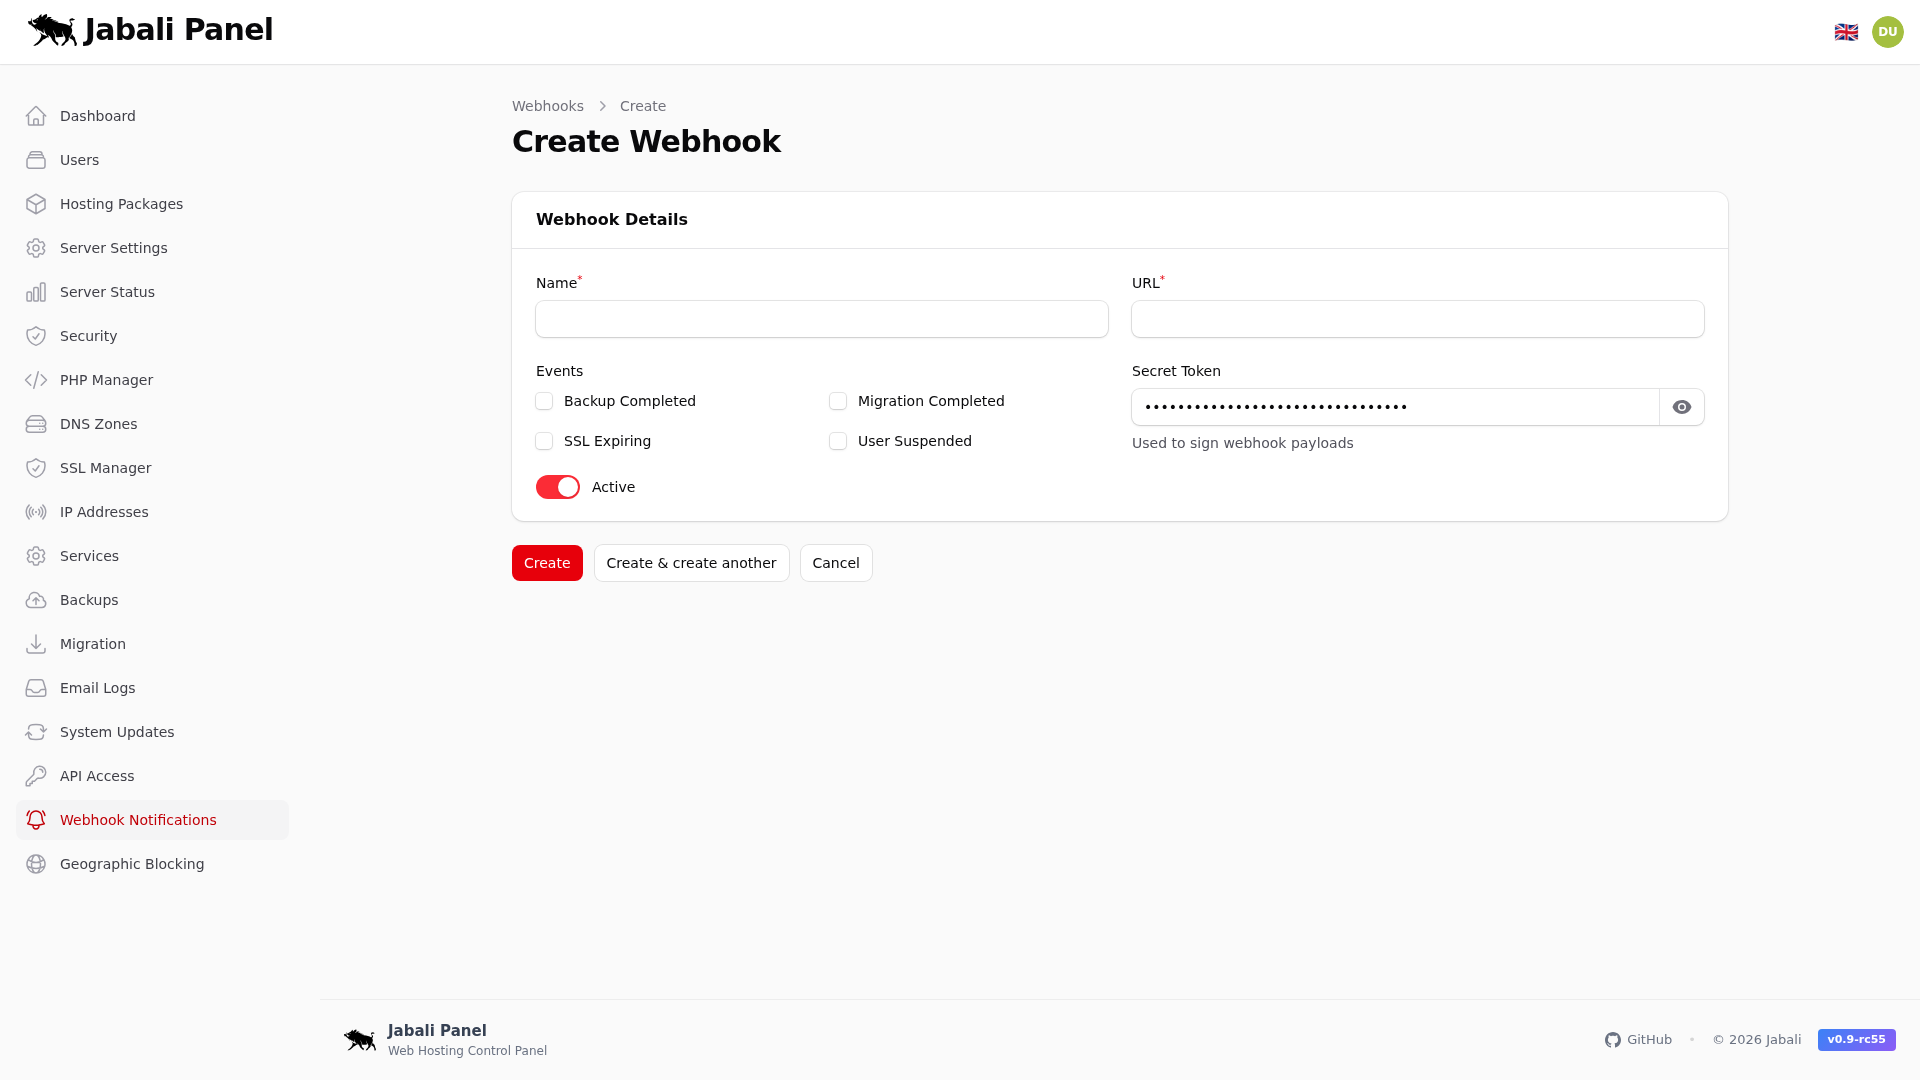Check the SSL Expiring event checkbox

click(x=544, y=441)
